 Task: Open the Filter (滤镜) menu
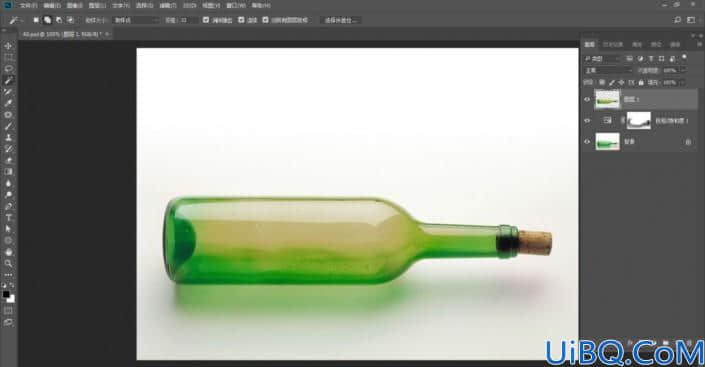(x=168, y=6)
